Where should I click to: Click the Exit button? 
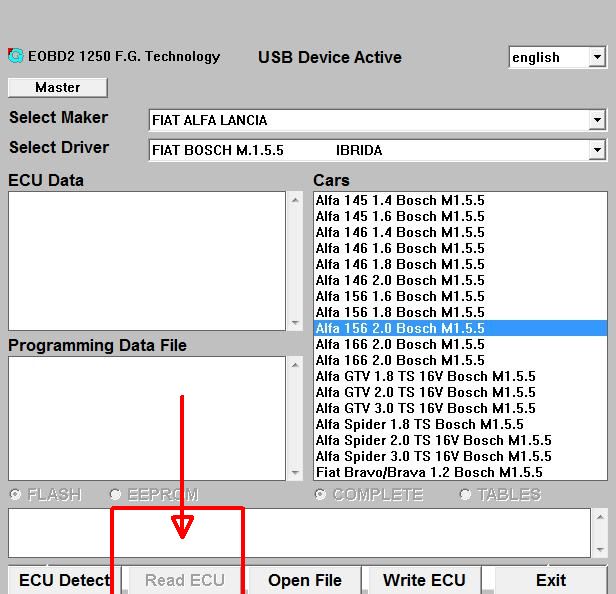pos(551,580)
